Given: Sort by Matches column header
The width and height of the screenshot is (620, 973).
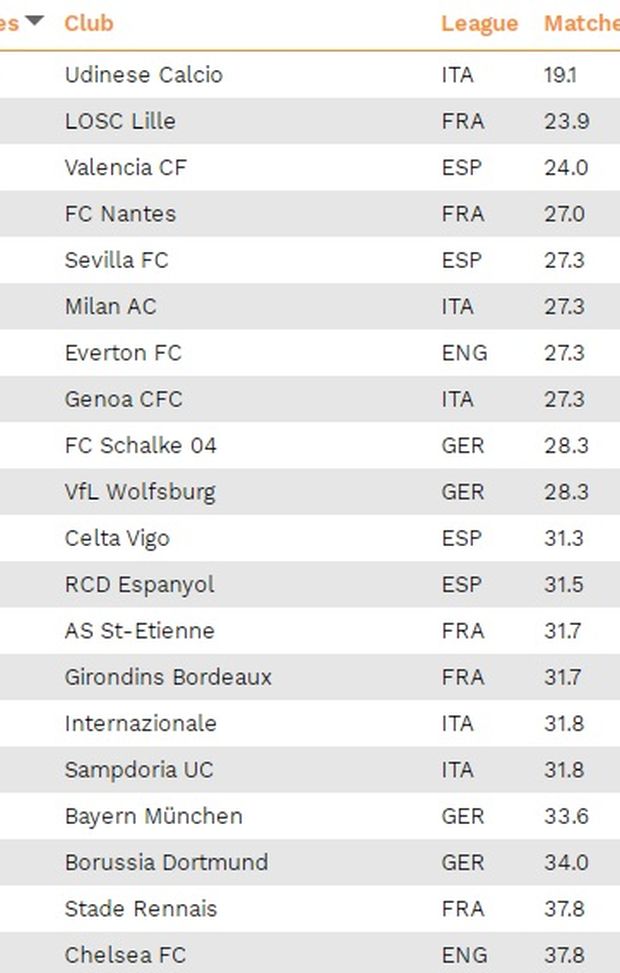Looking at the screenshot, I should click(581, 23).
